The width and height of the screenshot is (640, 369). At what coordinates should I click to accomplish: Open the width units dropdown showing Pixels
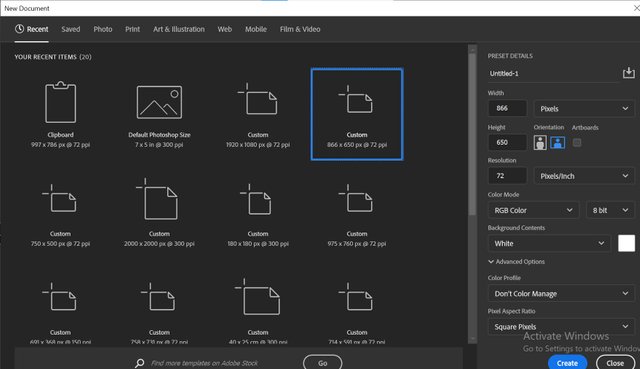coord(584,109)
